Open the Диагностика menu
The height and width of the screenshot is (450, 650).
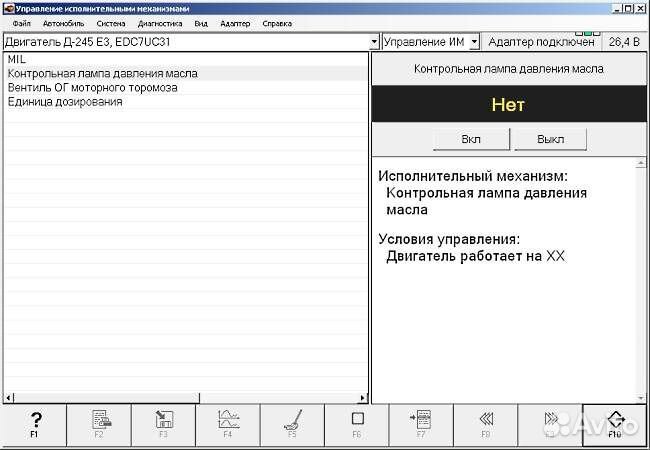(160, 22)
